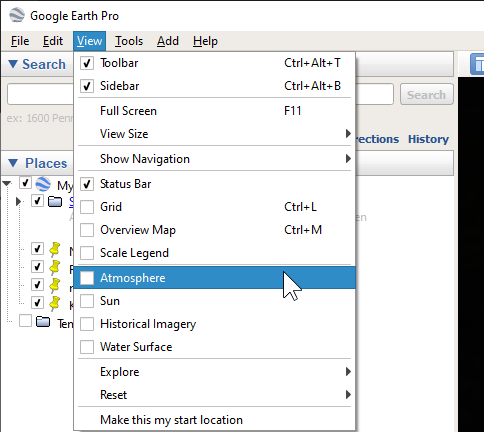
Task: Click the first subfolder's folder icon
Action: tap(55, 201)
